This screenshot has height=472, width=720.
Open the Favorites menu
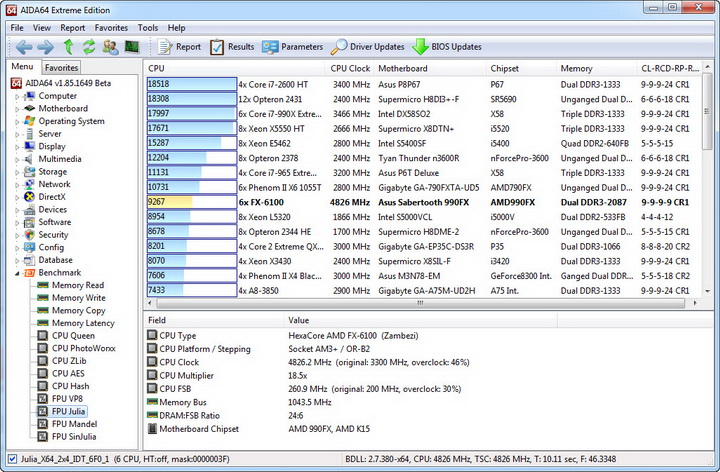point(111,28)
